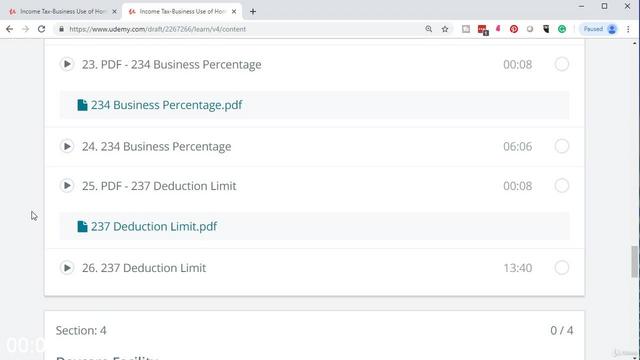Play lecture 24 234 Business Percentage
The height and width of the screenshot is (360, 640).
pyautogui.click(x=67, y=146)
